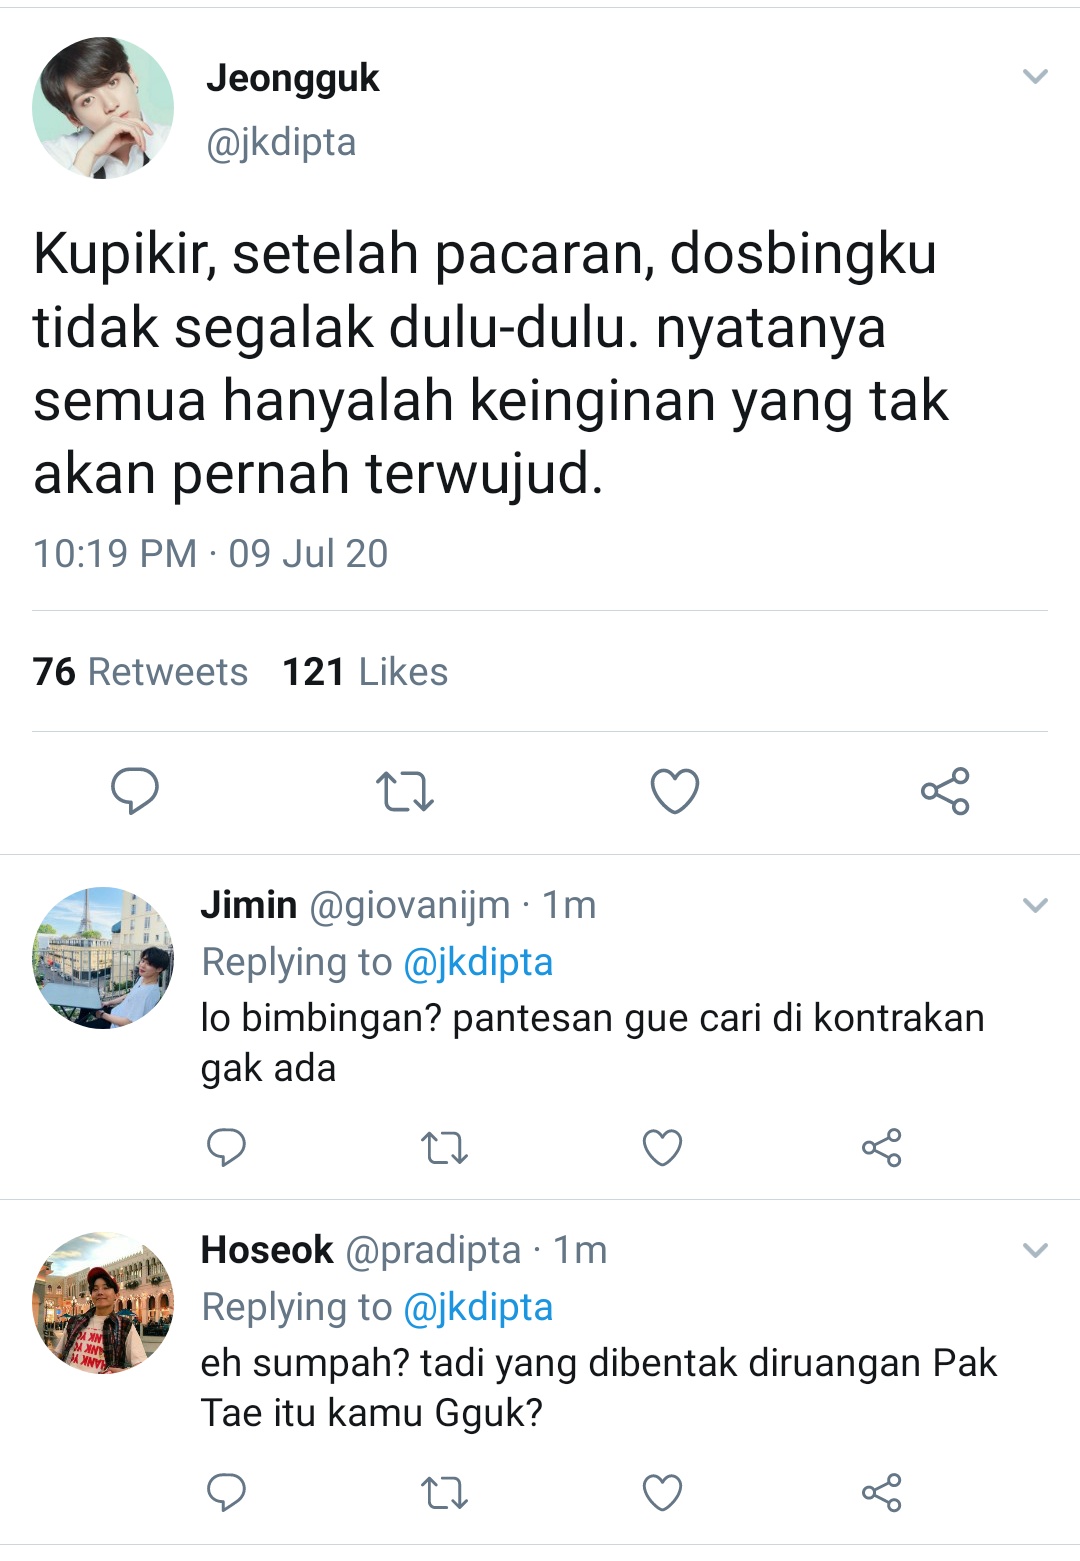Image resolution: width=1080 pixels, height=1561 pixels.
Task: Expand the menu chevron on Hoseok's reply
Action: click(x=1035, y=1250)
